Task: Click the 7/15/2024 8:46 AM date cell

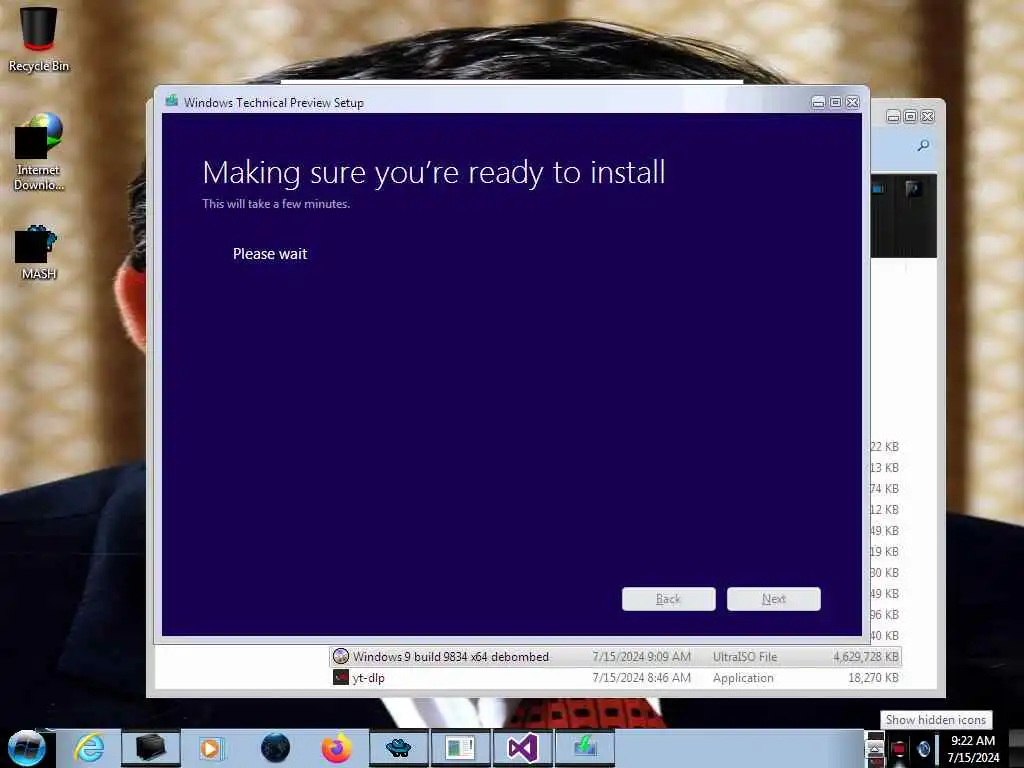Action: pos(641,678)
